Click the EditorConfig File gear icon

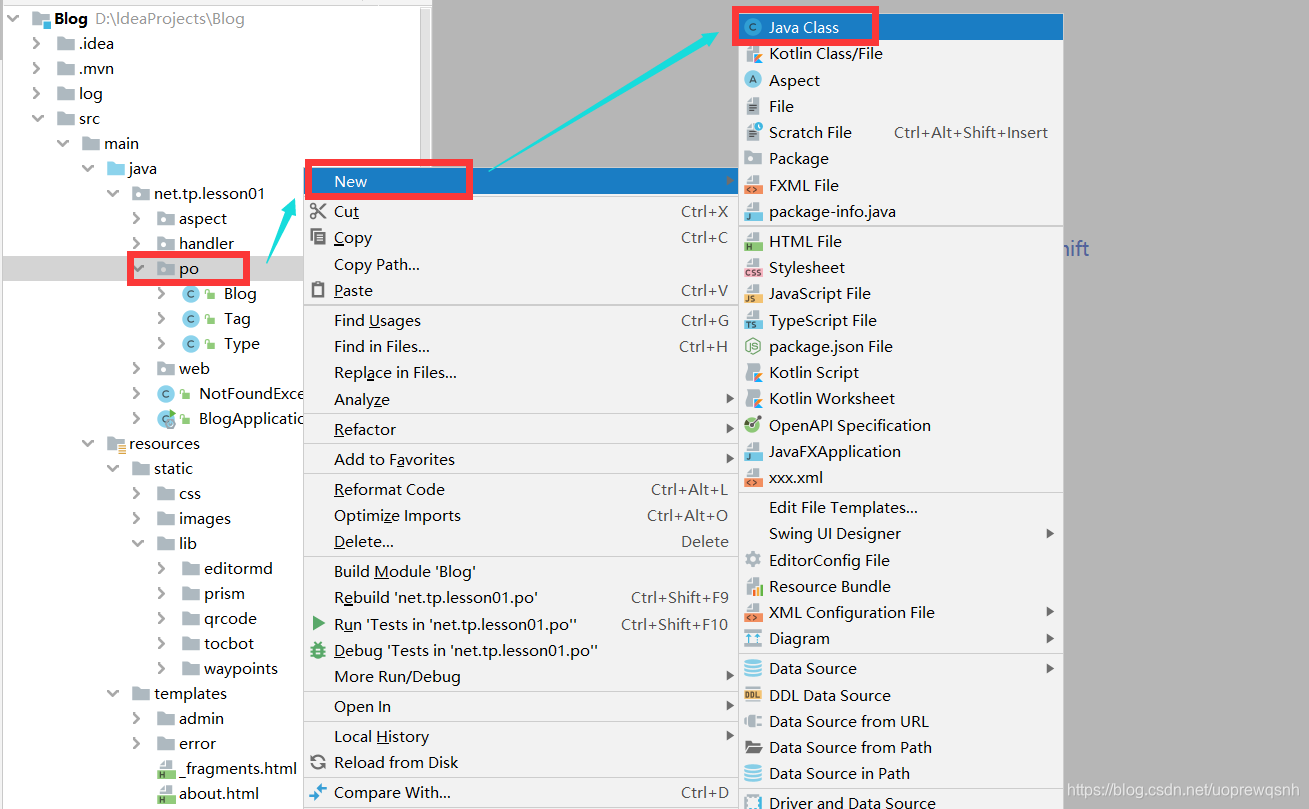point(753,560)
